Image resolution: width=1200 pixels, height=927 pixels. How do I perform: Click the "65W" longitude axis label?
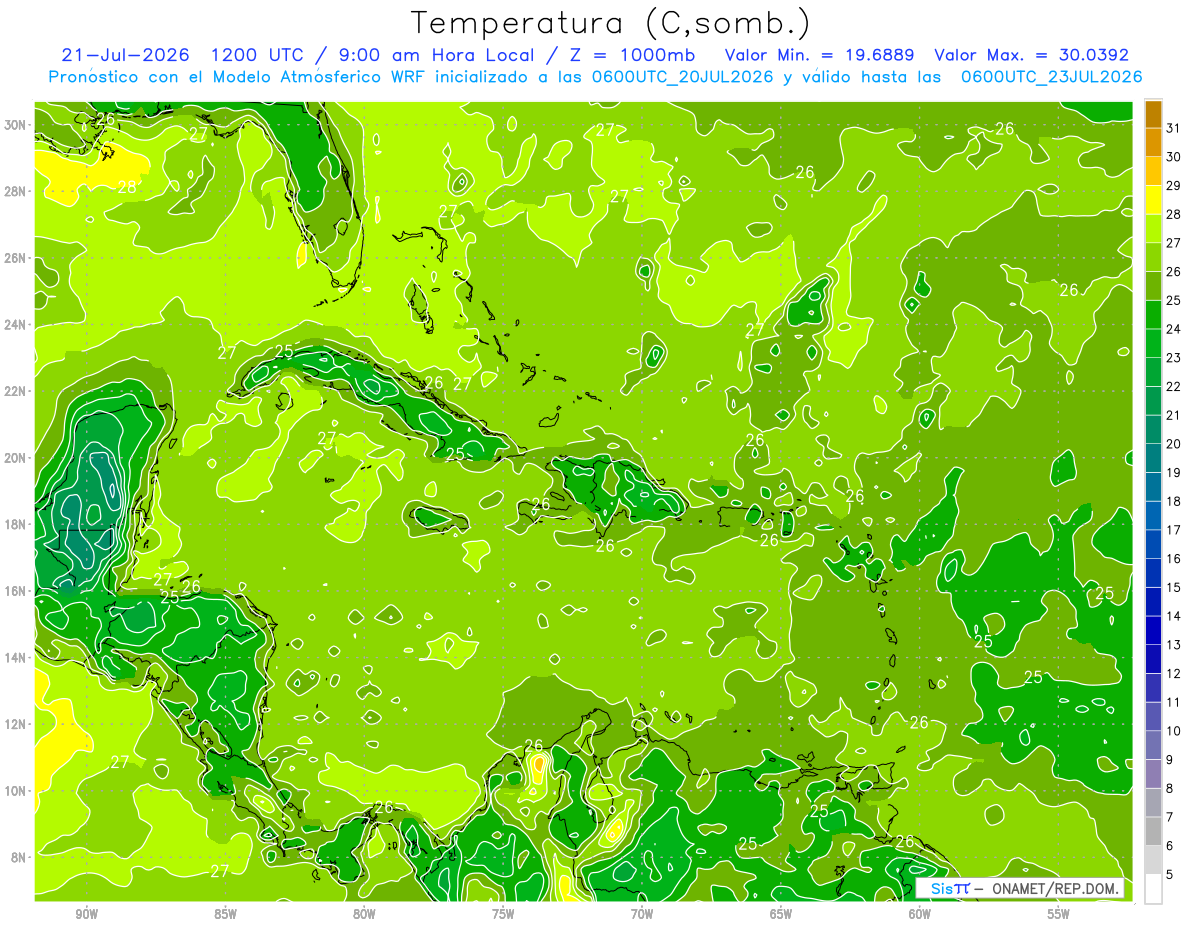click(x=781, y=914)
